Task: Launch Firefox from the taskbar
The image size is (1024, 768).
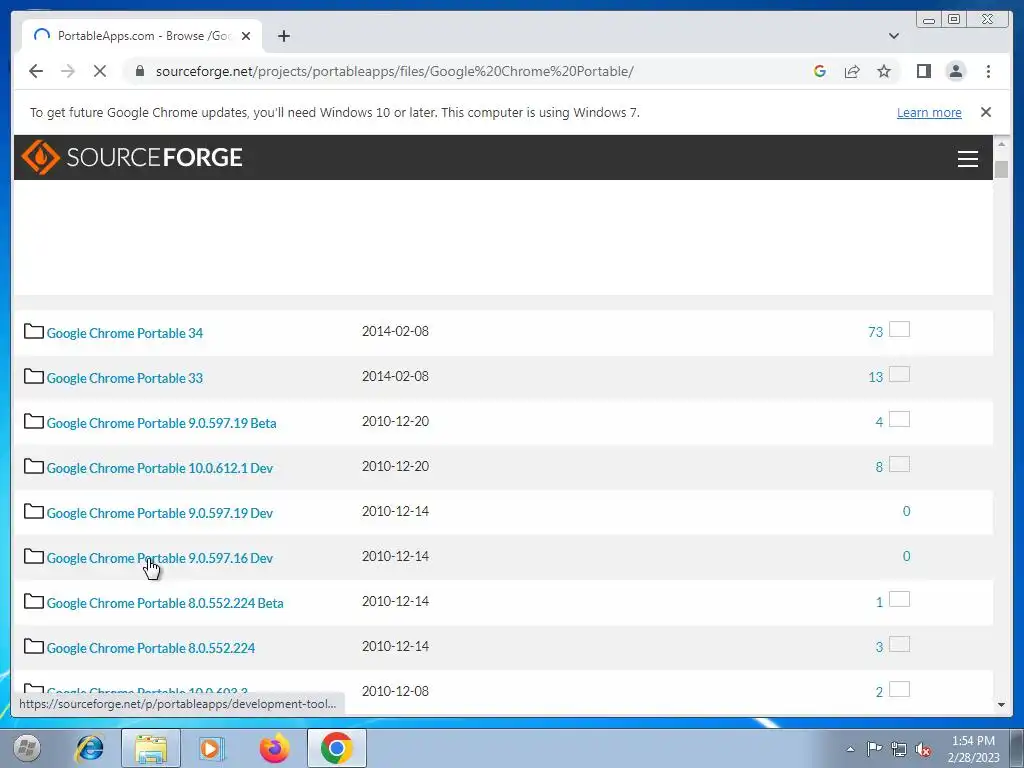Action: pyautogui.click(x=274, y=748)
